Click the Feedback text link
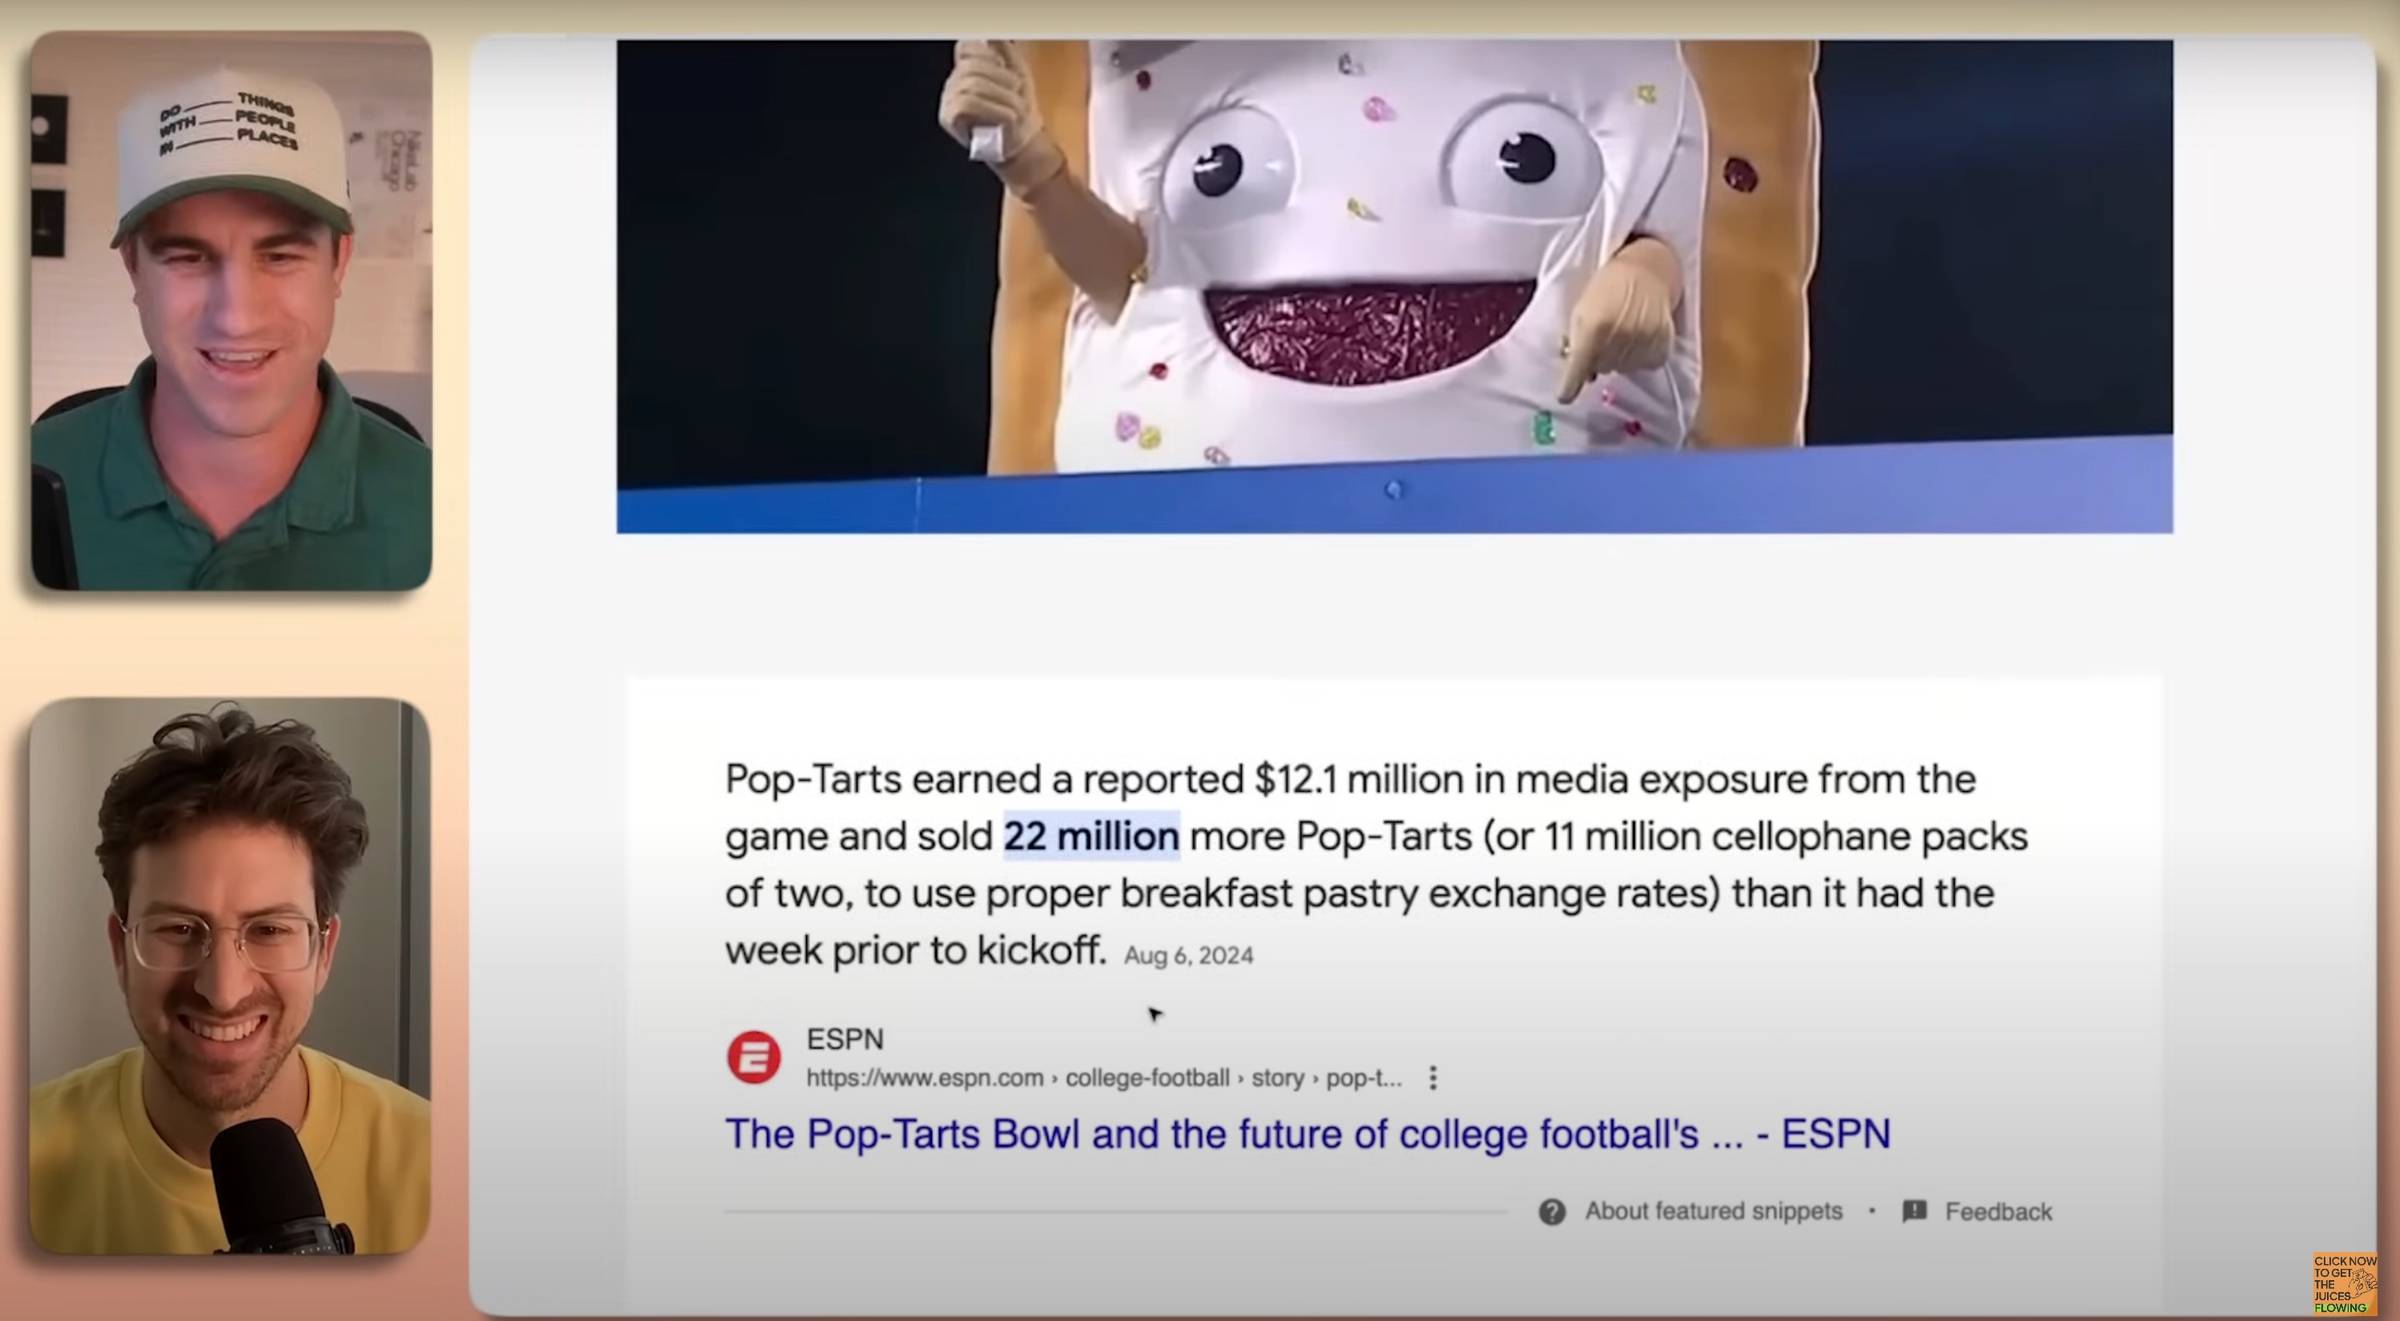 [1998, 1212]
